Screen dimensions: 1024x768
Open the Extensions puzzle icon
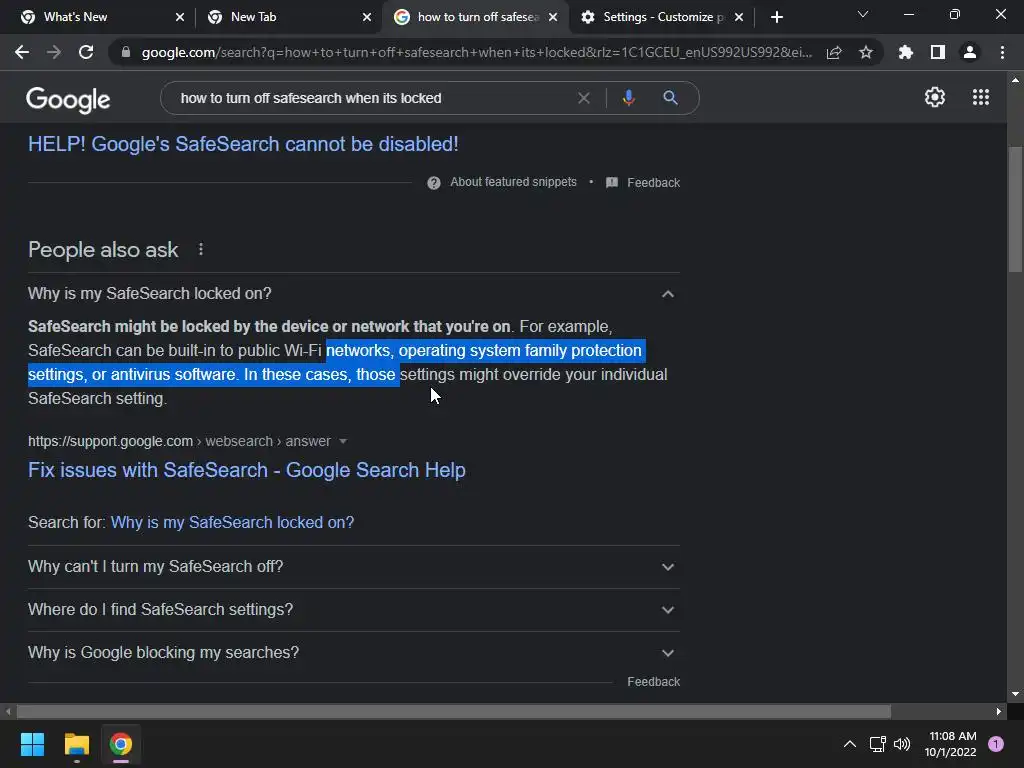[x=906, y=52]
